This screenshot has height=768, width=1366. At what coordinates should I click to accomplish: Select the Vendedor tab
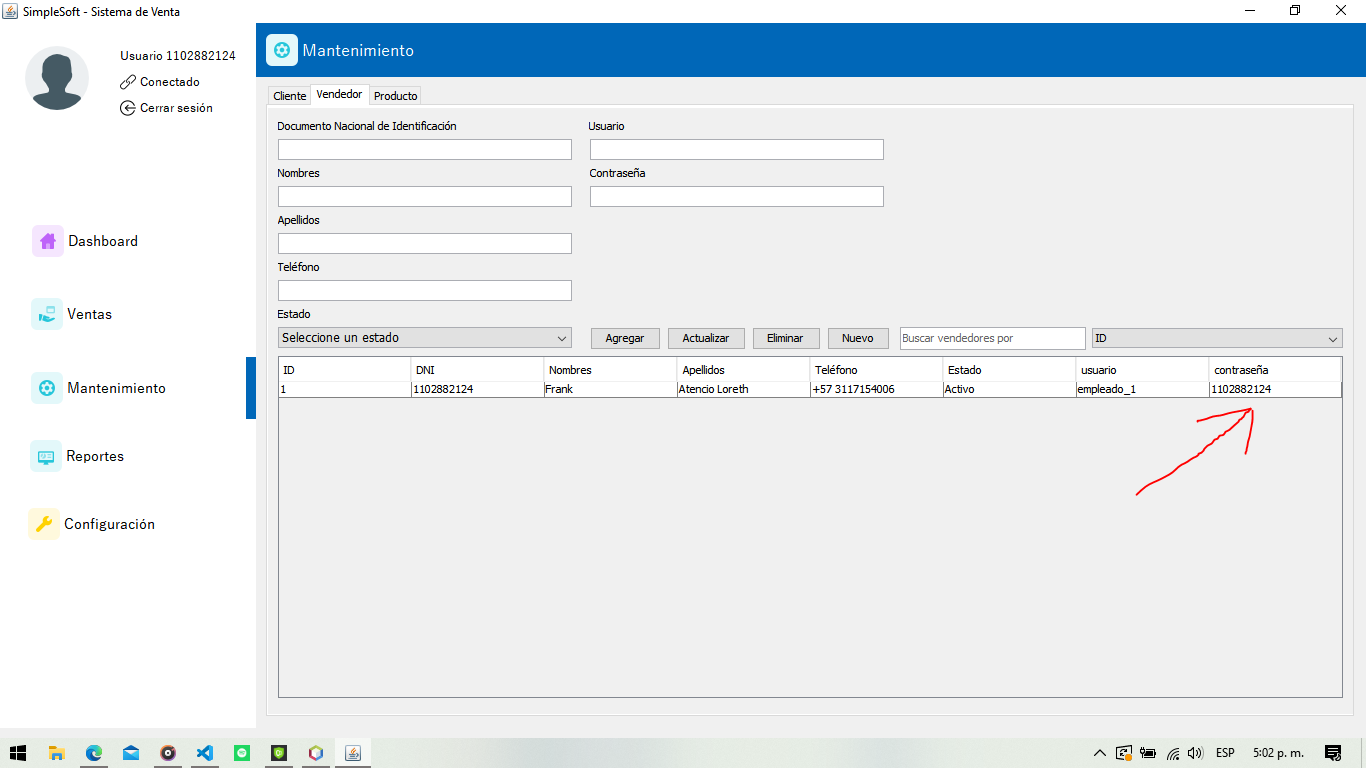coord(339,94)
